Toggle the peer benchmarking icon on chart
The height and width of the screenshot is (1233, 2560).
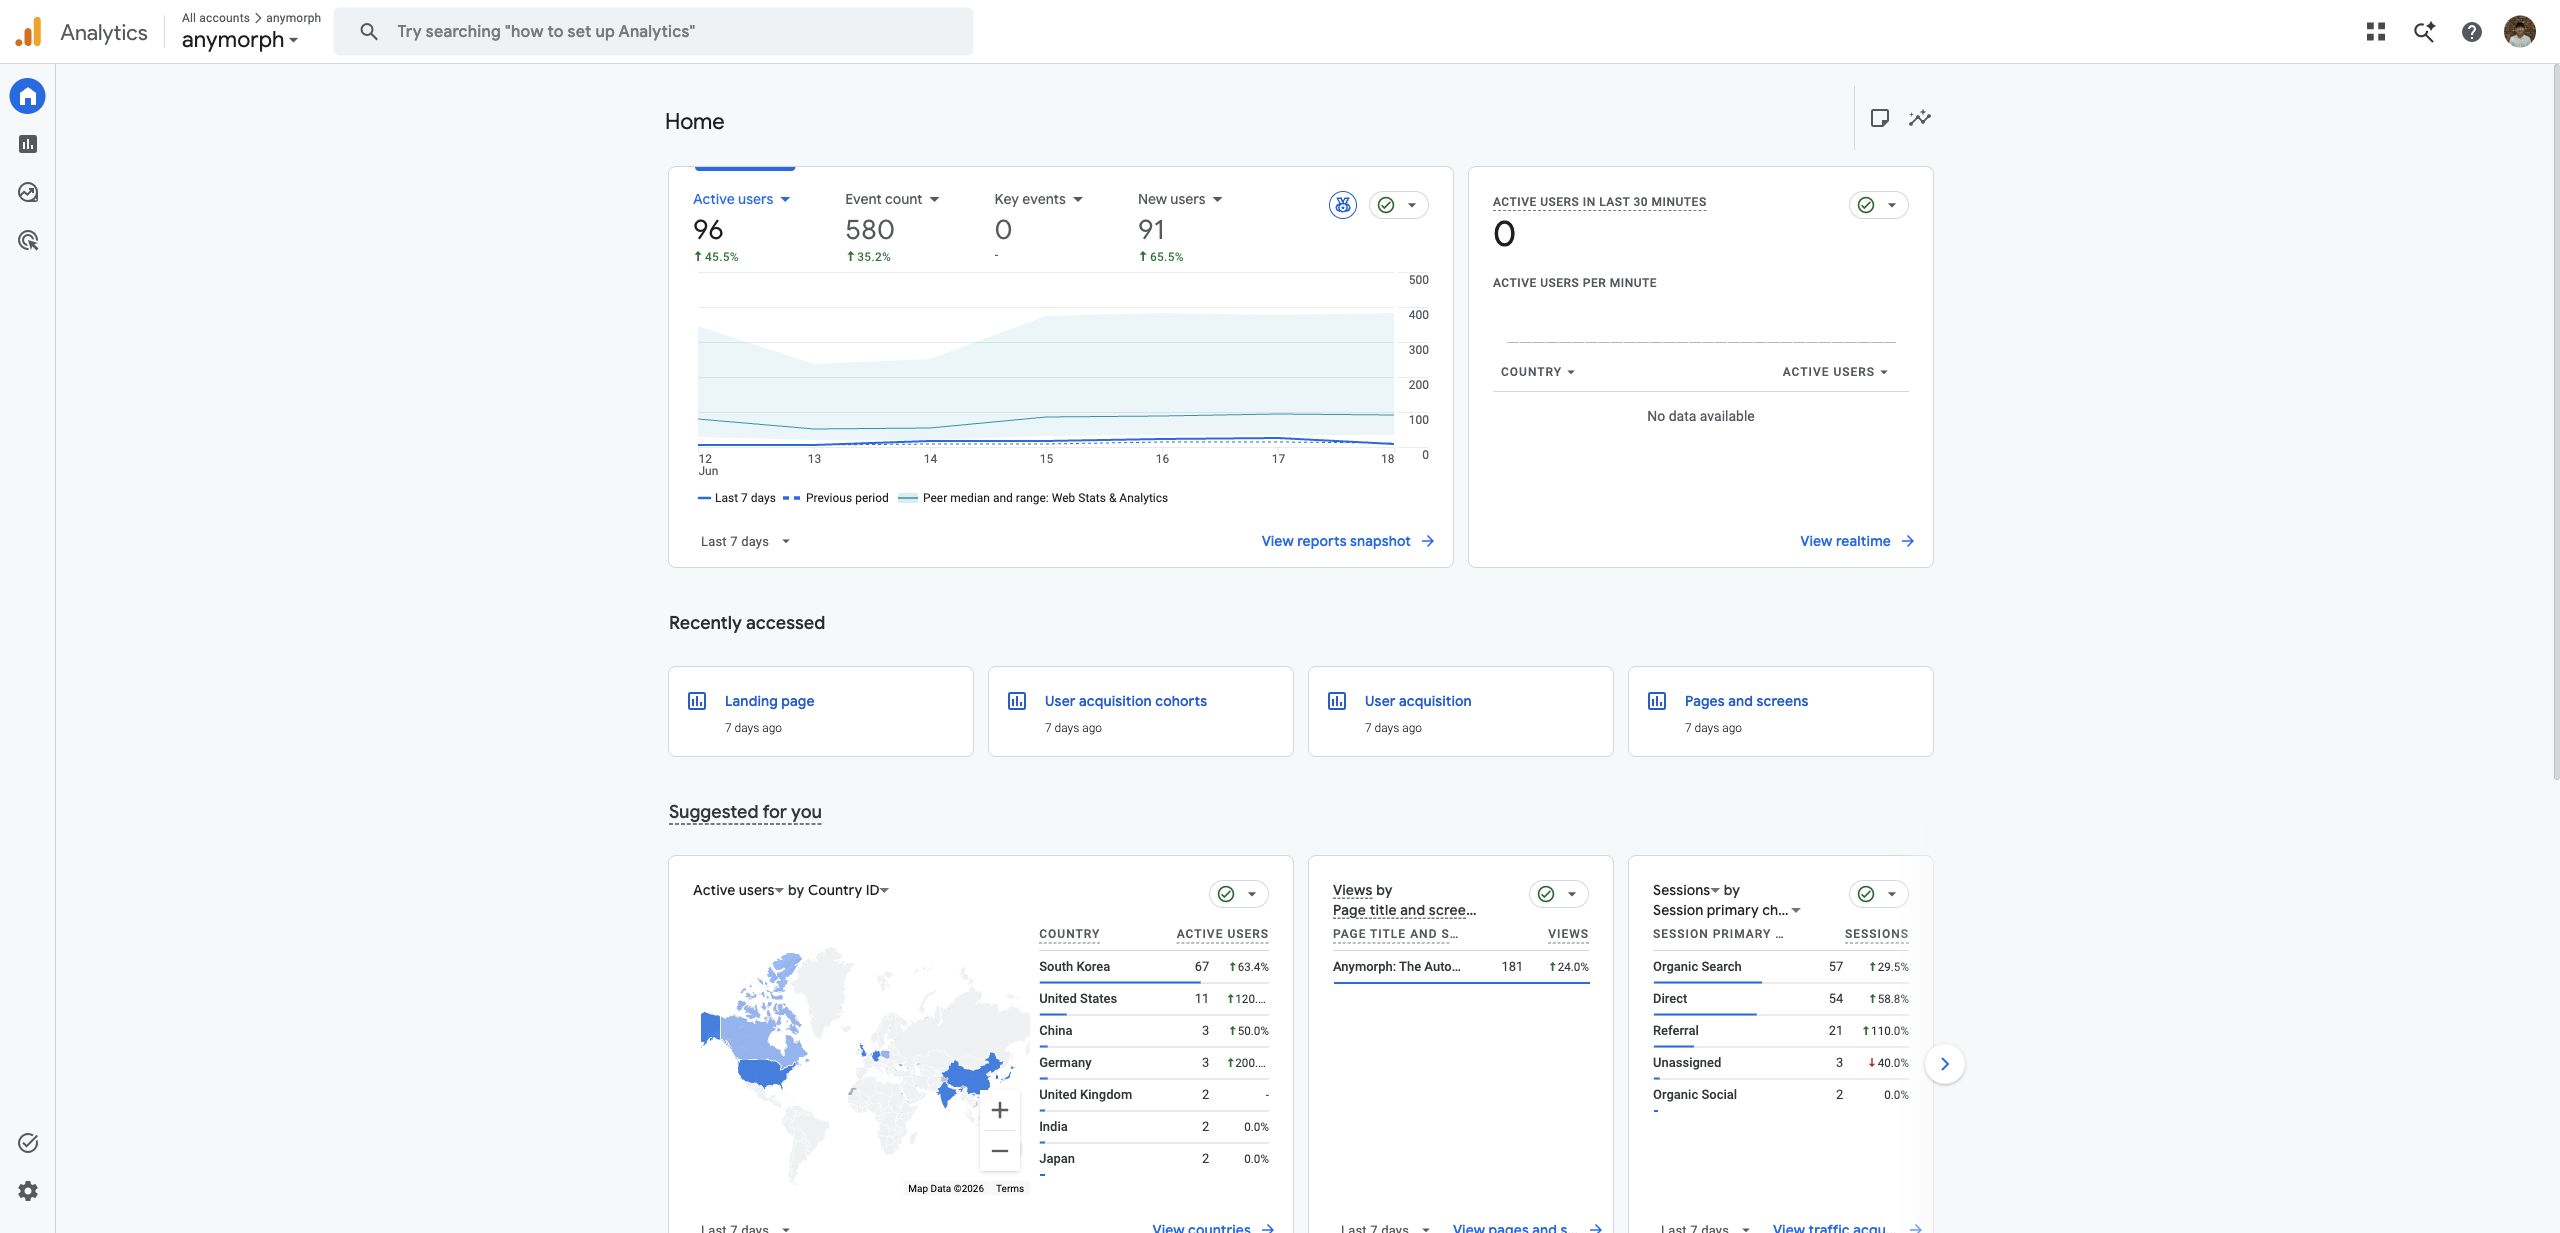(1343, 205)
